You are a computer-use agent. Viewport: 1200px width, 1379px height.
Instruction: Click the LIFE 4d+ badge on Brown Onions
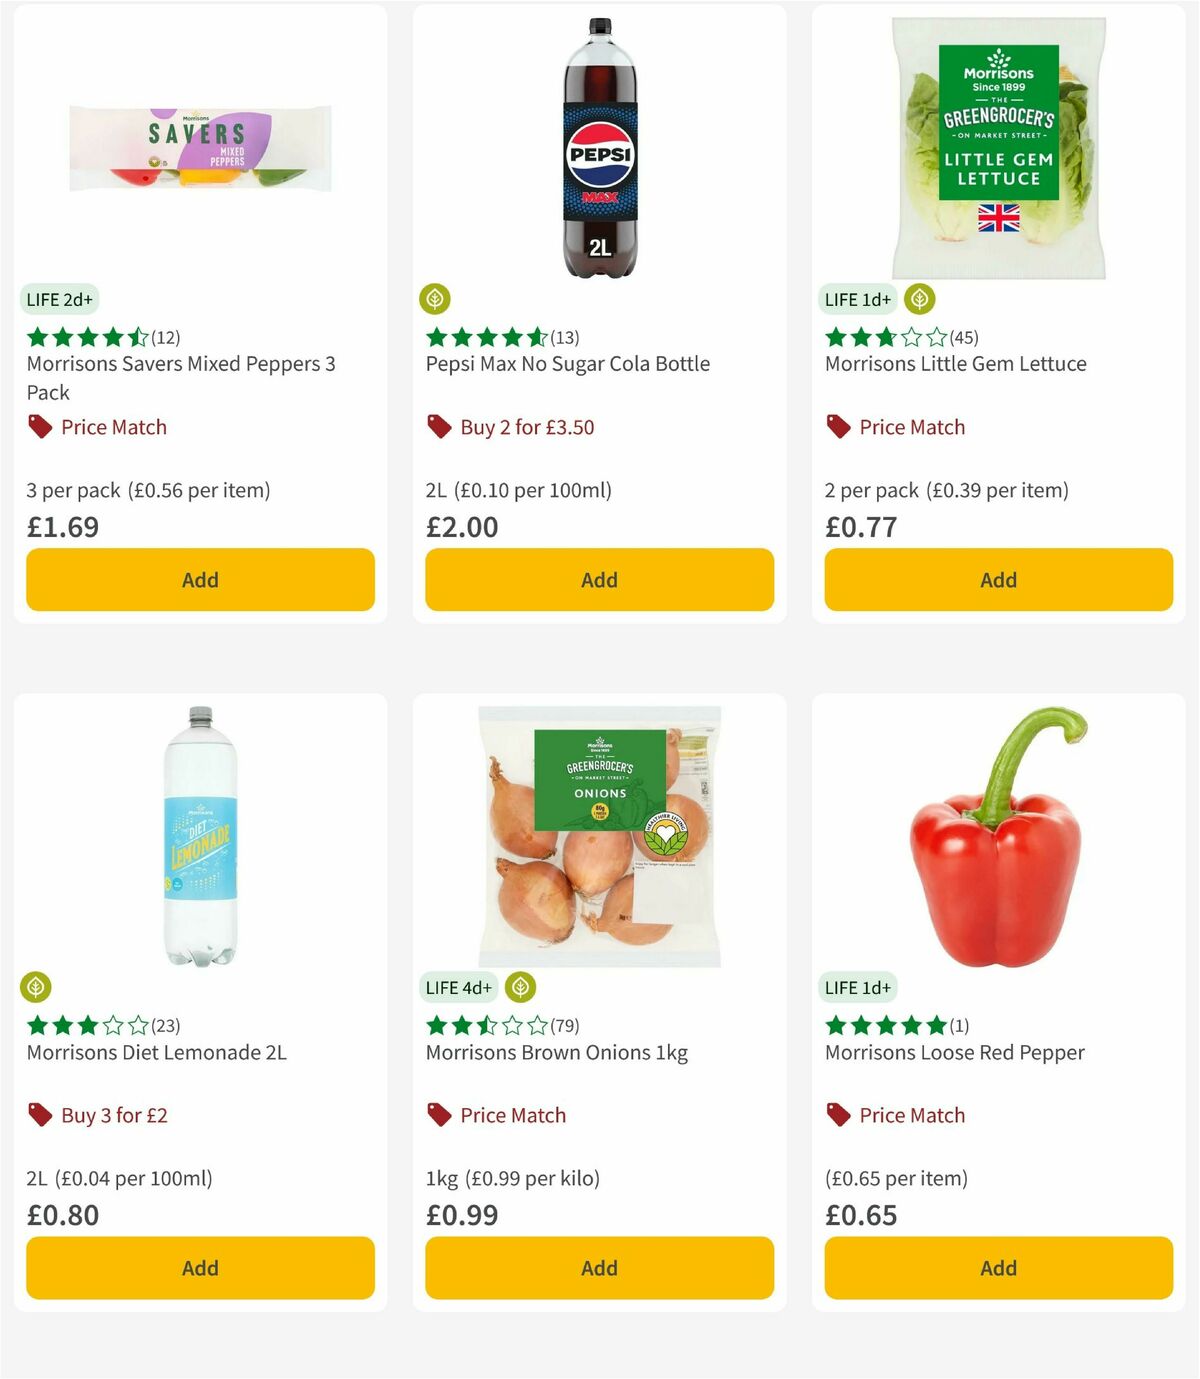click(x=459, y=986)
